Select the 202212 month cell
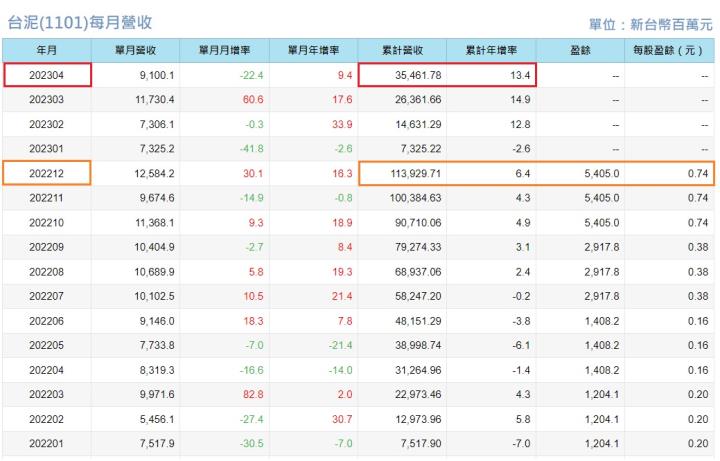This screenshot has height=461, width=720. coord(47,174)
